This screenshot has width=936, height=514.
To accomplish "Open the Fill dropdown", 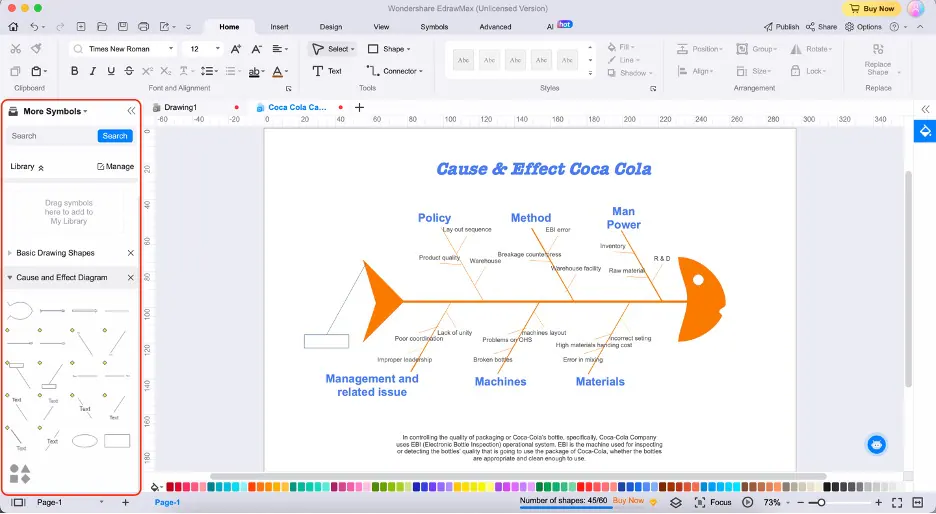I will (621, 47).
